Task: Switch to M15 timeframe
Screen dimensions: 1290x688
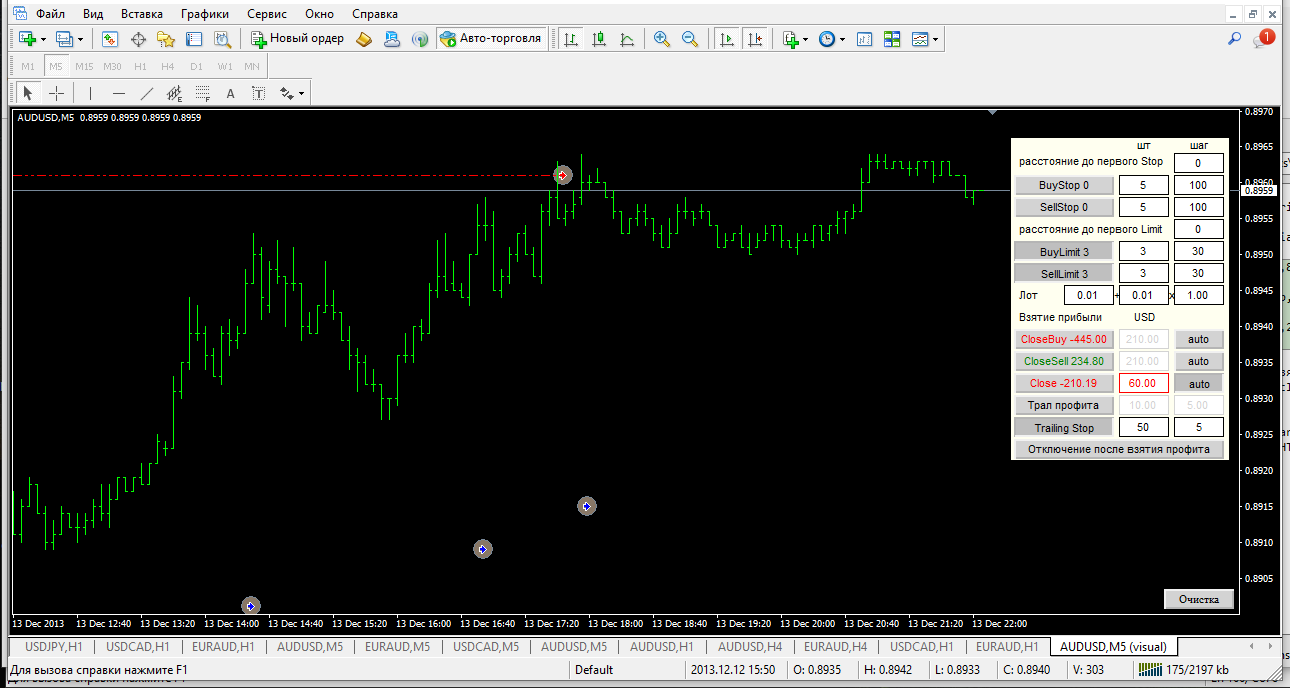Action: 84,66
